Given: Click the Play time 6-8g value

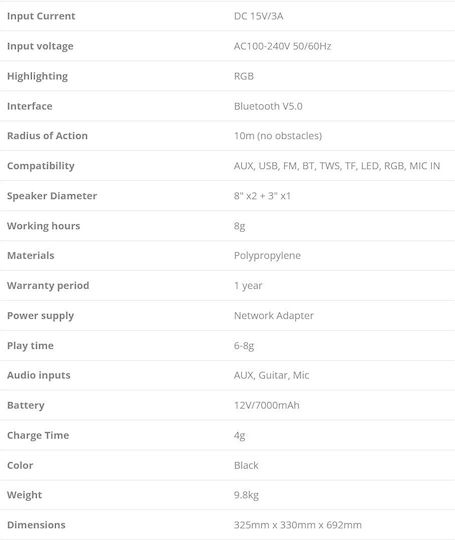Looking at the screenshot, I should [244, 346].
